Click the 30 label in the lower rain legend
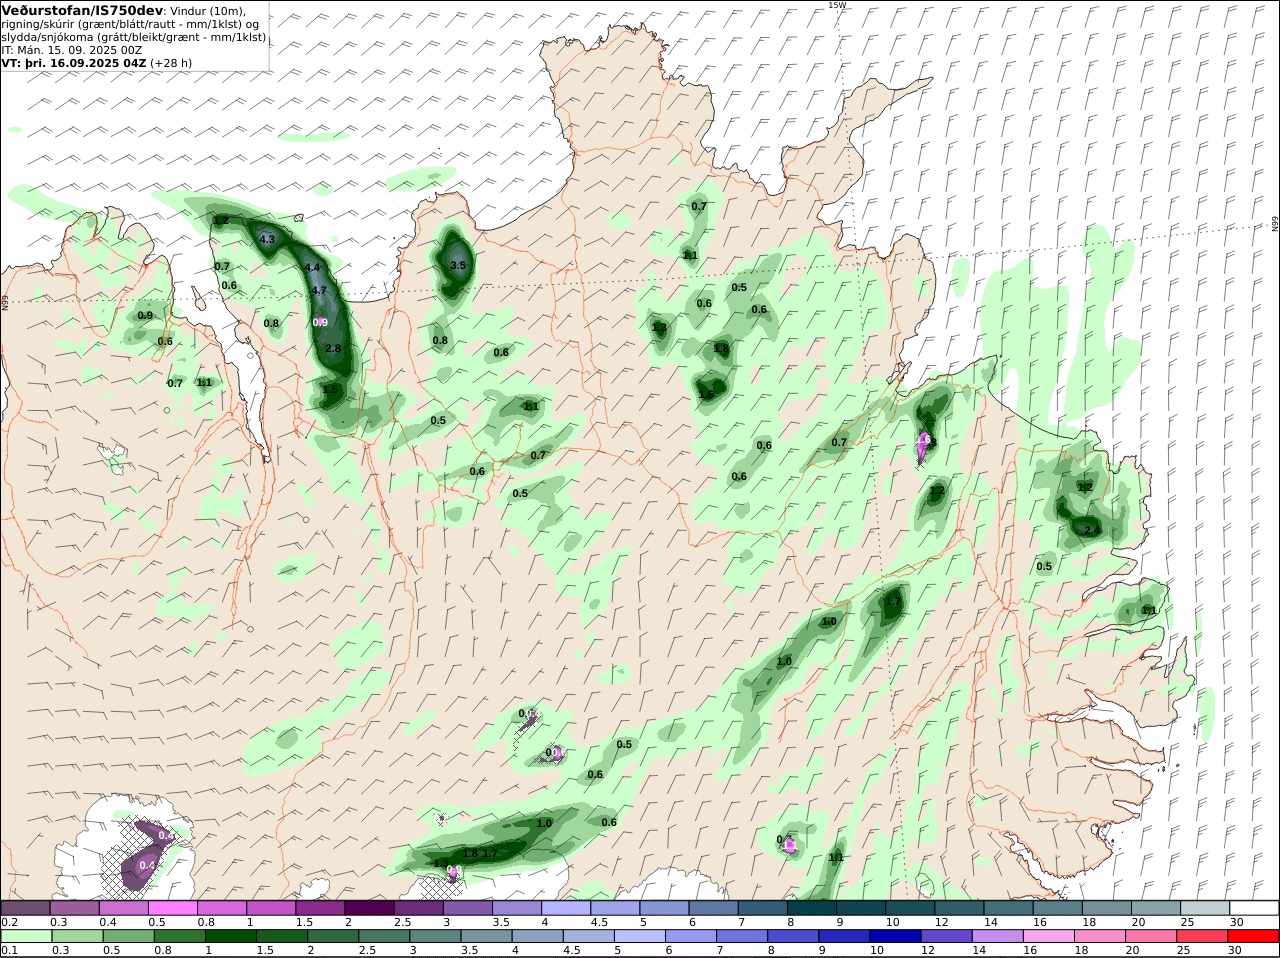This screenshot has width=1280, height=958. [1237, 950]
